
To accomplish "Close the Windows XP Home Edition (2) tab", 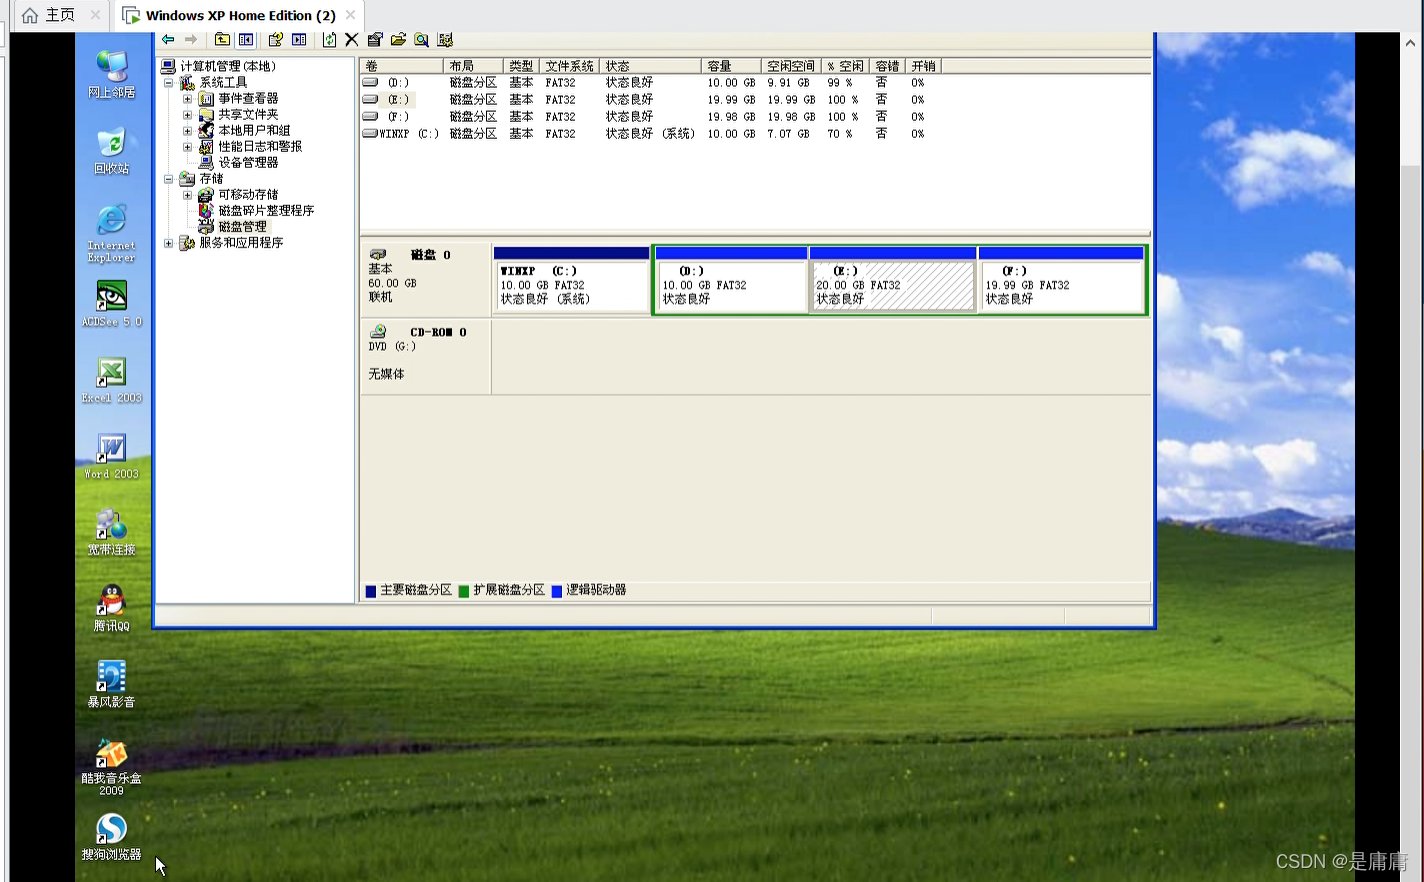I will click(350, 15).
